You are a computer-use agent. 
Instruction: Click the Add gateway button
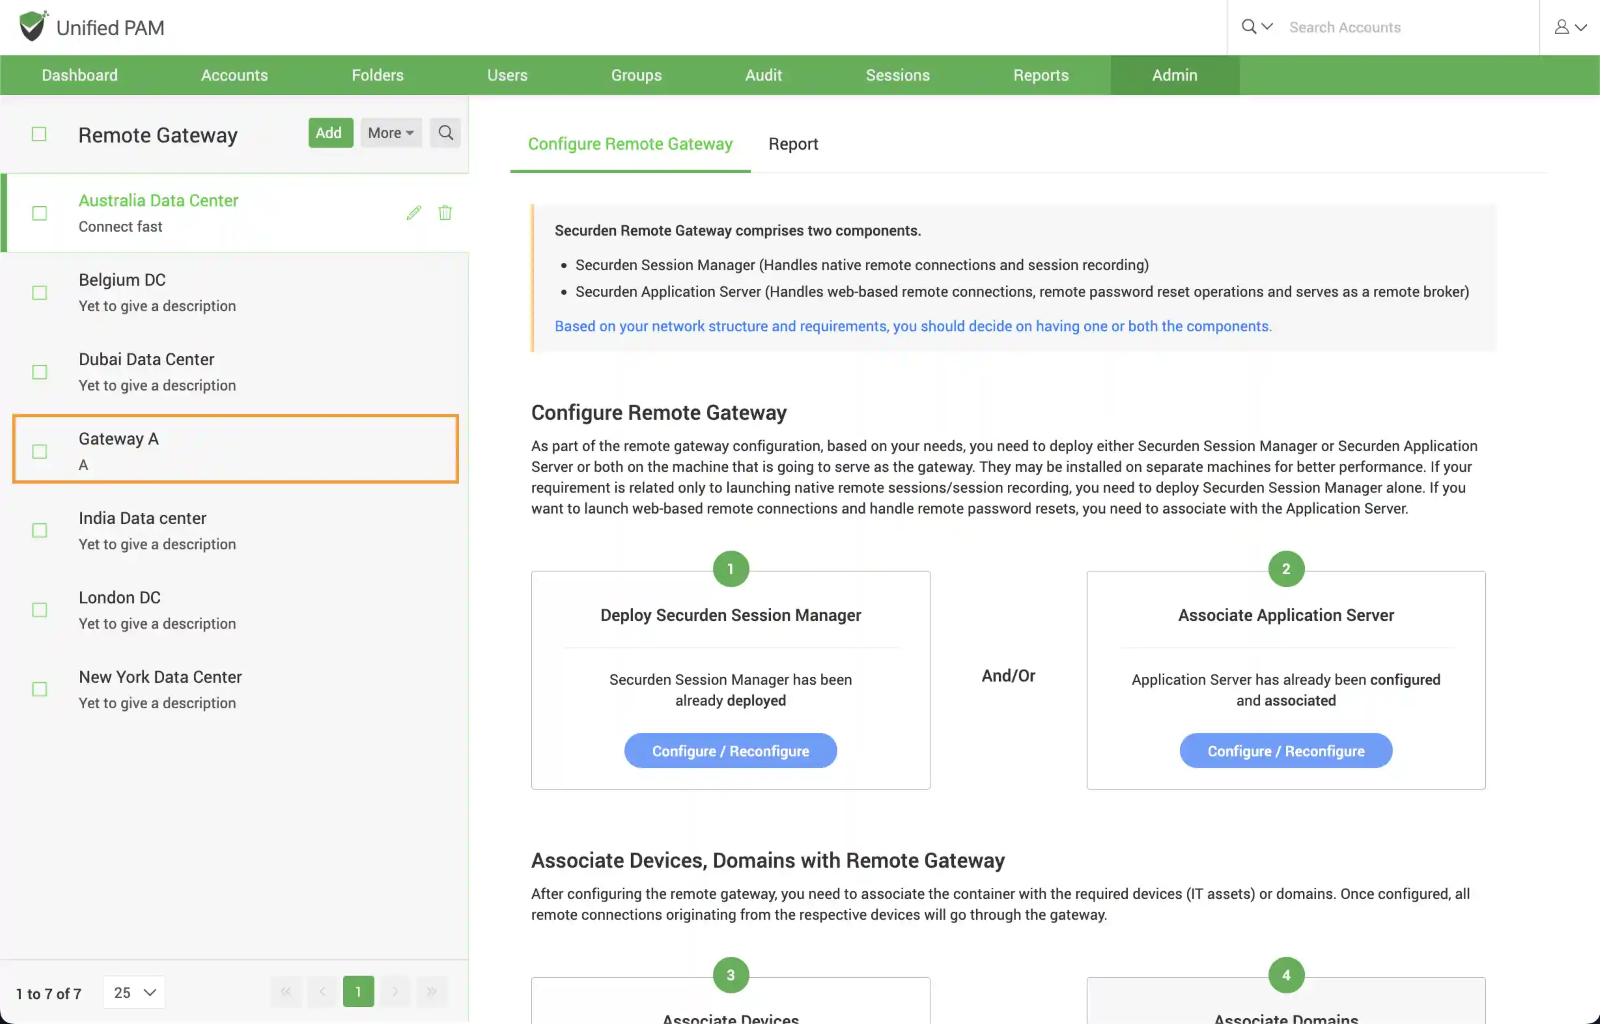(329, 133)
